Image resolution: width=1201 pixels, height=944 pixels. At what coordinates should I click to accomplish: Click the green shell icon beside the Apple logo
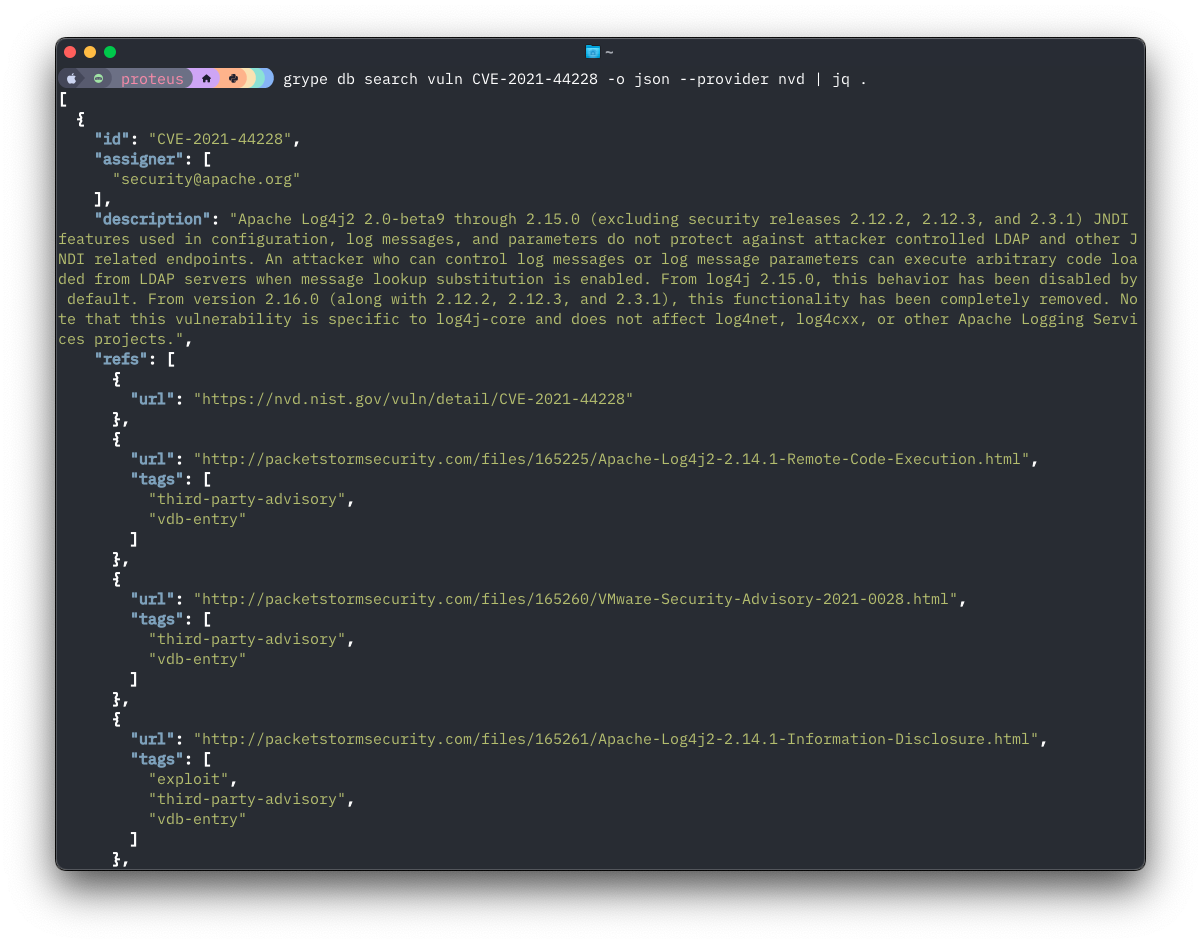[x=99, y=78]
